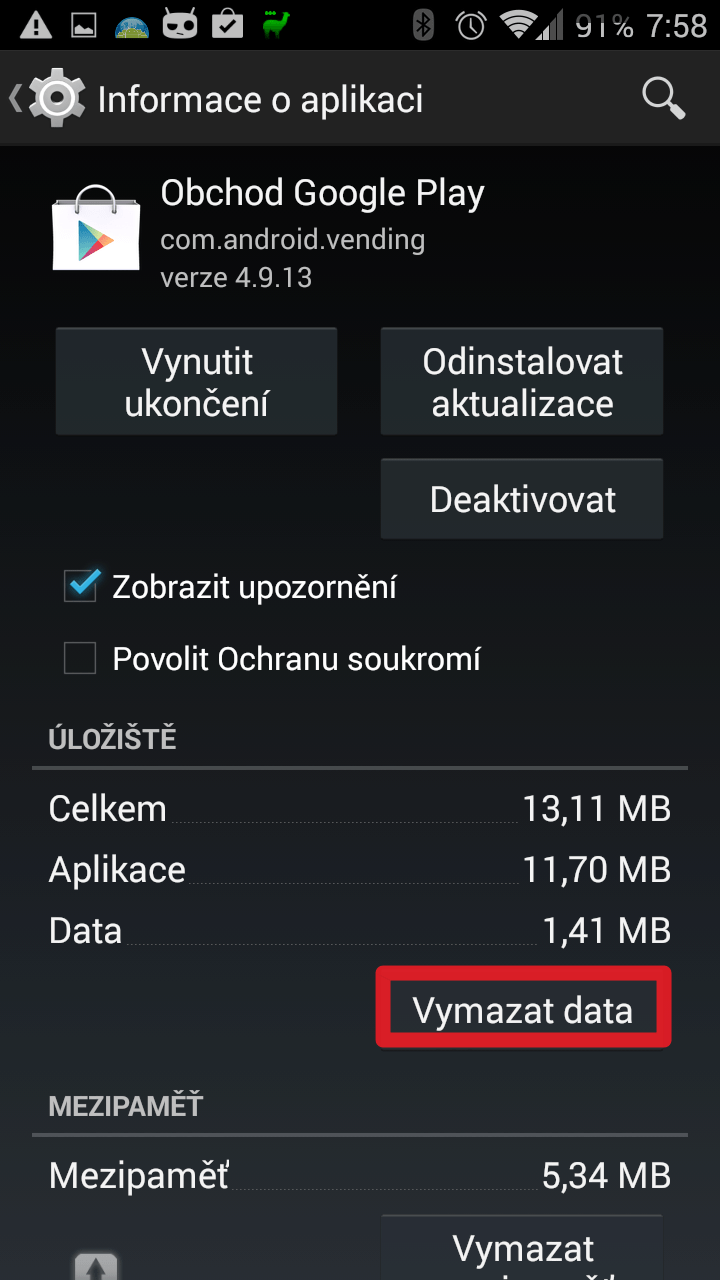Enable the Povolit Ochranu soukromí checkbox

(80, 659)
